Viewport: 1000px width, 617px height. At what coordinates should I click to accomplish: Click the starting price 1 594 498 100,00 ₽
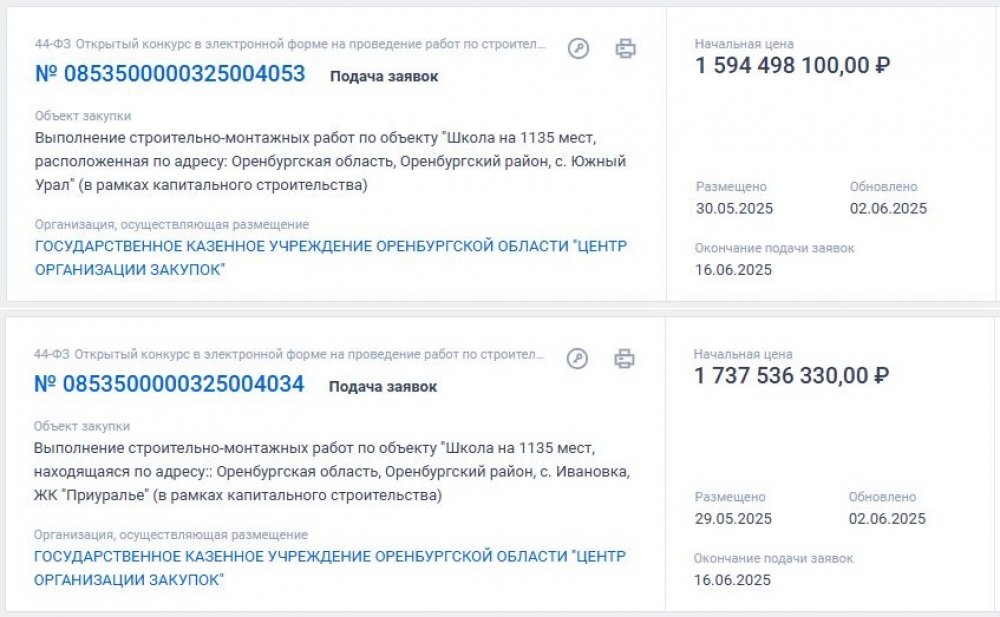coord(793,65)
